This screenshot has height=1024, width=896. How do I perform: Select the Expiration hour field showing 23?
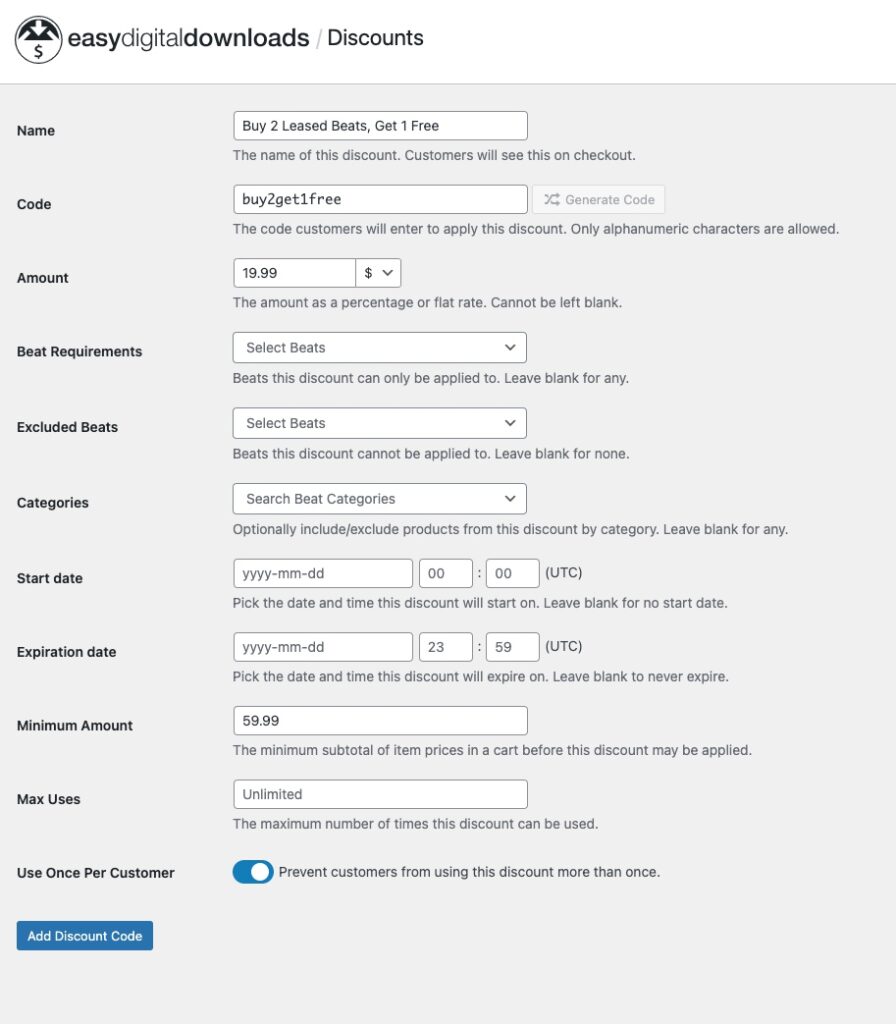pos(446,647)
